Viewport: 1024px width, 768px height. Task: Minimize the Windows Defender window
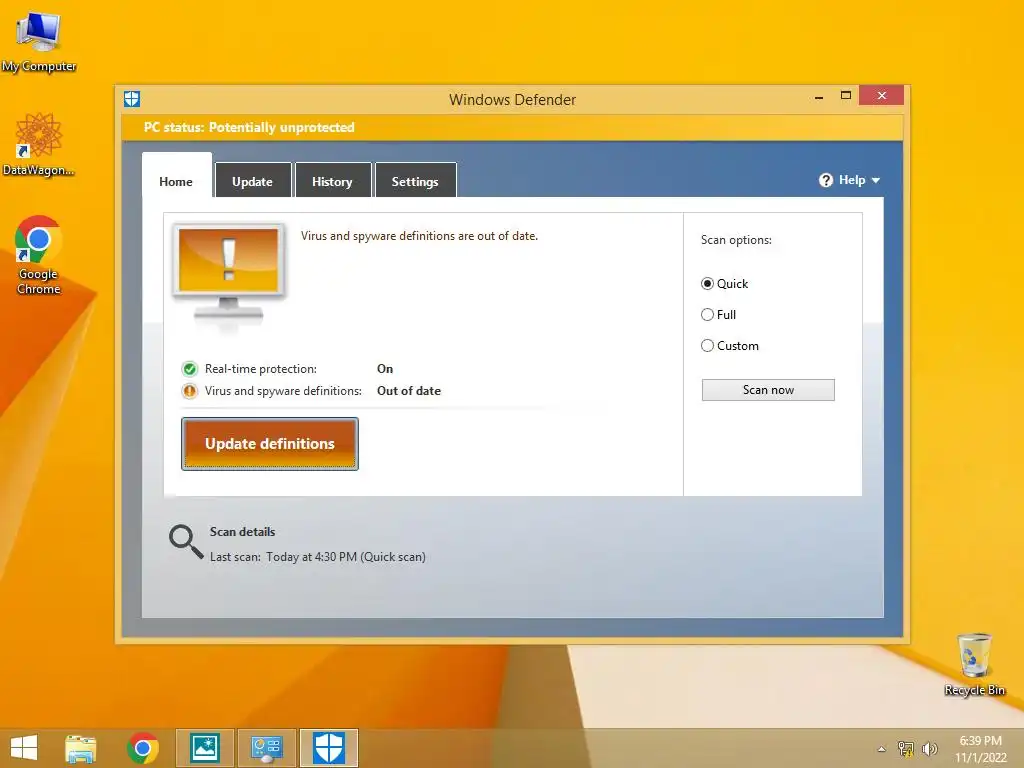pyautogui.click(x=819, y=97)
